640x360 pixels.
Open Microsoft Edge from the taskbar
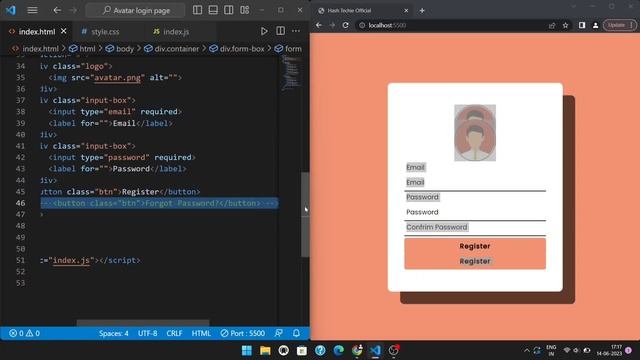pyautogui.click(x=338, y=350)
